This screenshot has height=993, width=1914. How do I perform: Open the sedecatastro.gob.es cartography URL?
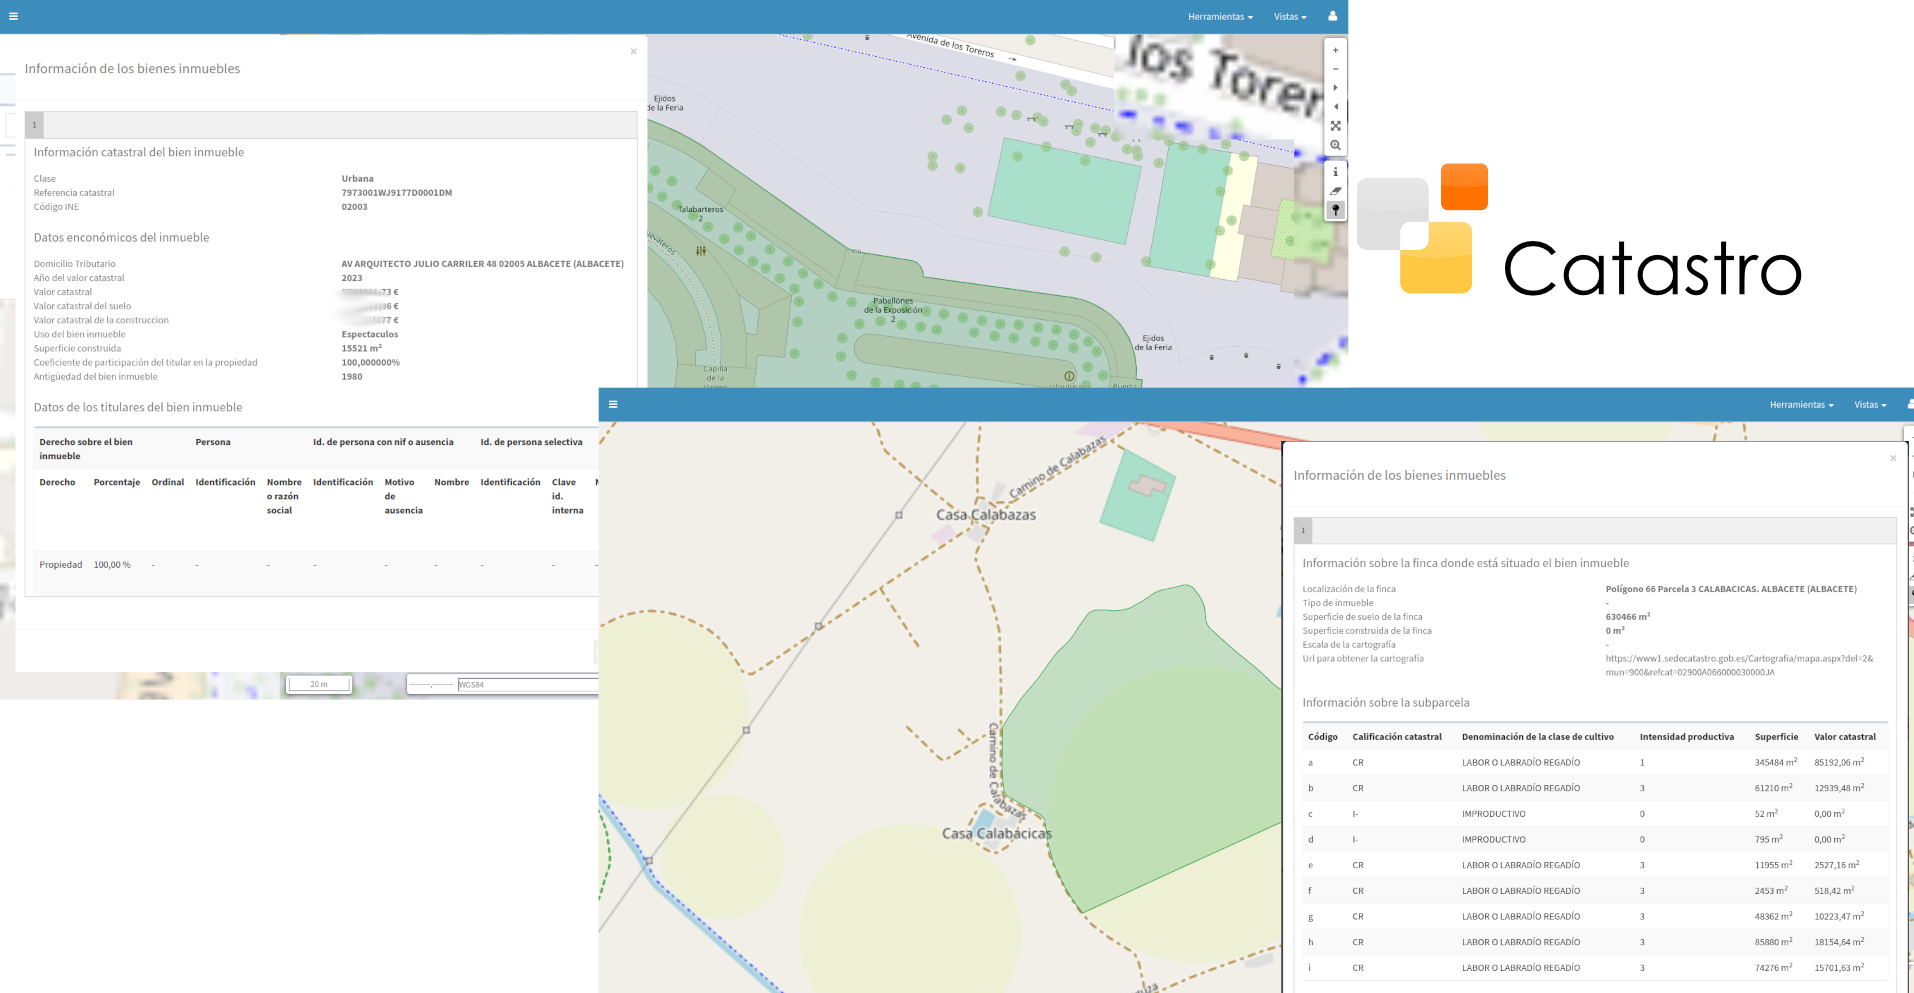click(1738, 665)
